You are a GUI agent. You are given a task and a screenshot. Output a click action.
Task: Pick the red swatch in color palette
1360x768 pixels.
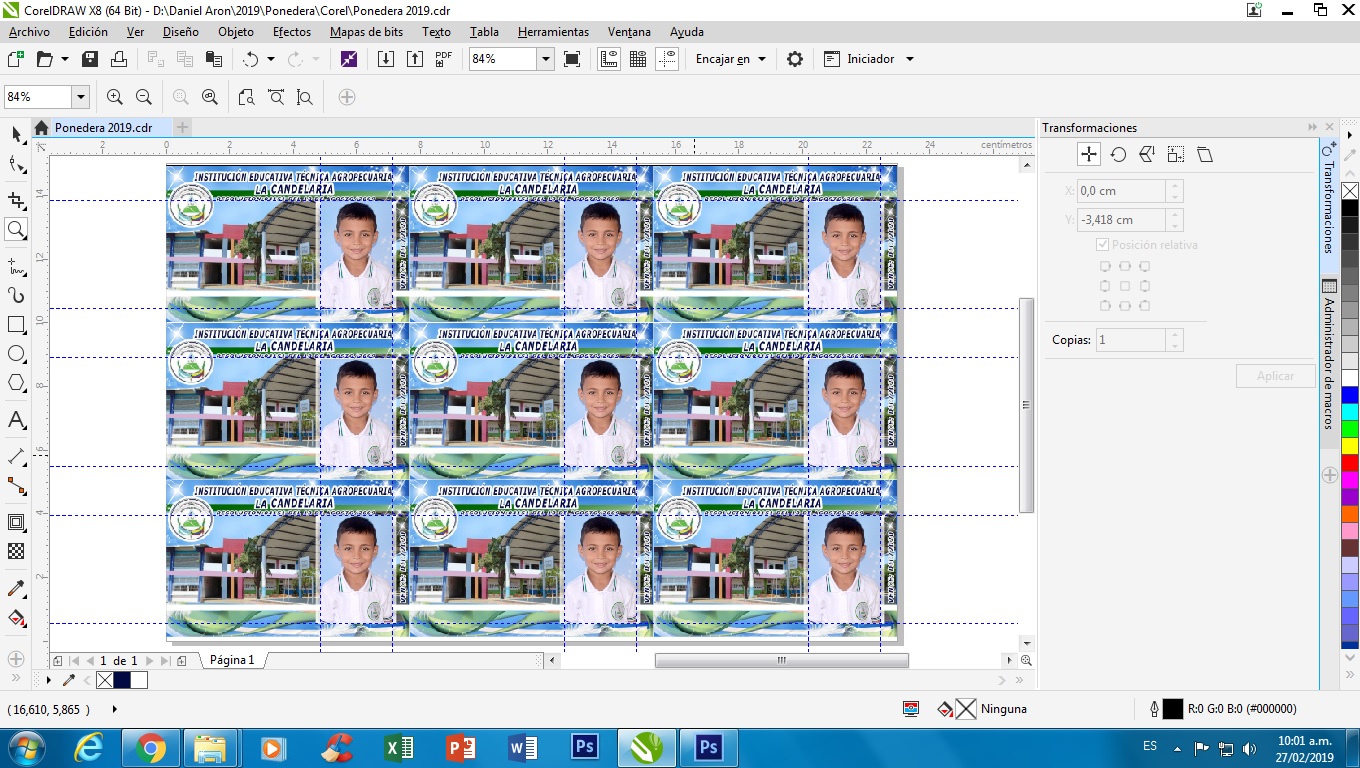(x=1350, y=463)
